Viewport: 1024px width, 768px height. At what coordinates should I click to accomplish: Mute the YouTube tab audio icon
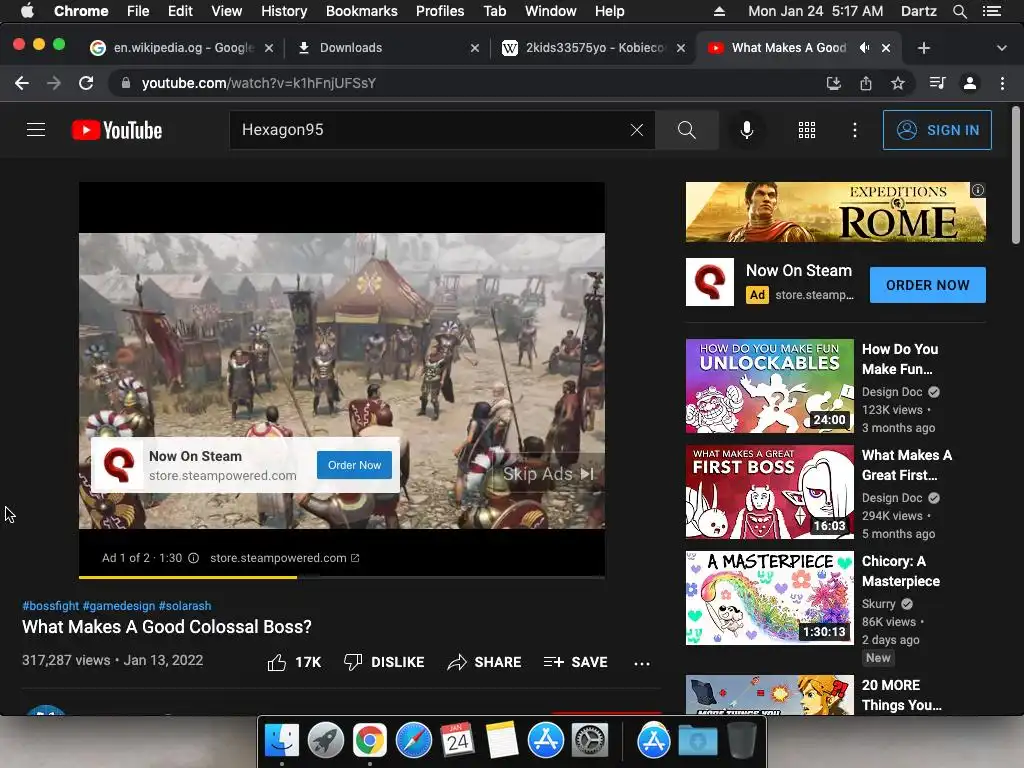pyautogui.click(x=865, y=48)
